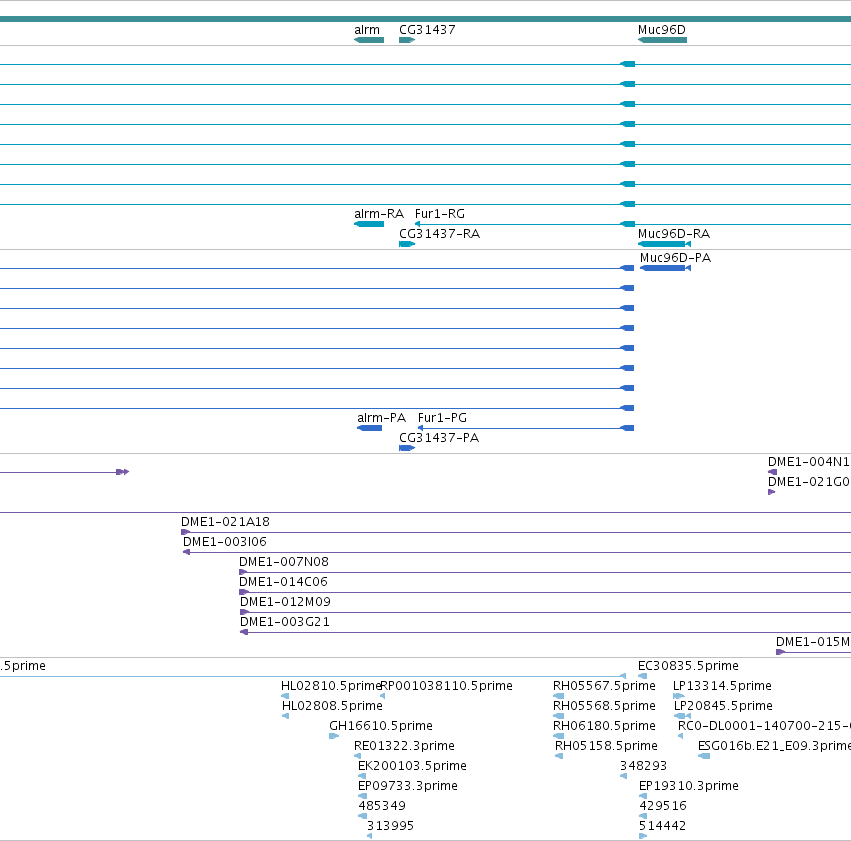This screenshot has height=841, width=851.
Task: Select the DME1-007N08 clone
Action: (545, 572)
